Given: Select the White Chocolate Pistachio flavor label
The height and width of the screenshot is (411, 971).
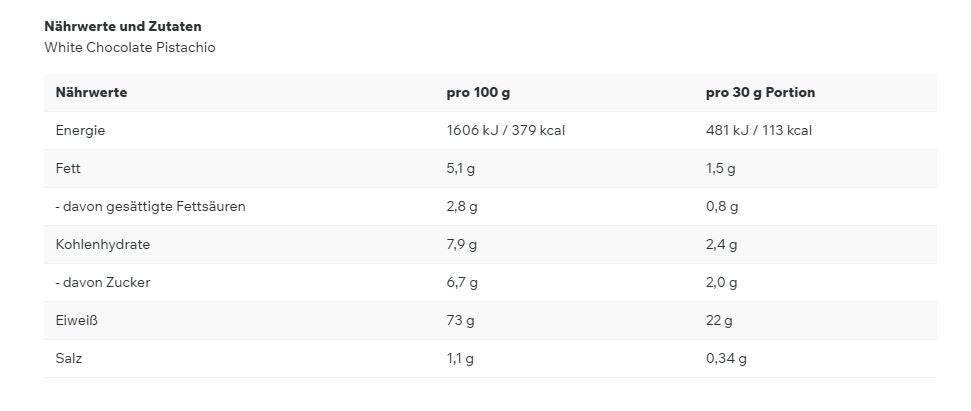Looking at the screenshot, I should pos(129,47).
